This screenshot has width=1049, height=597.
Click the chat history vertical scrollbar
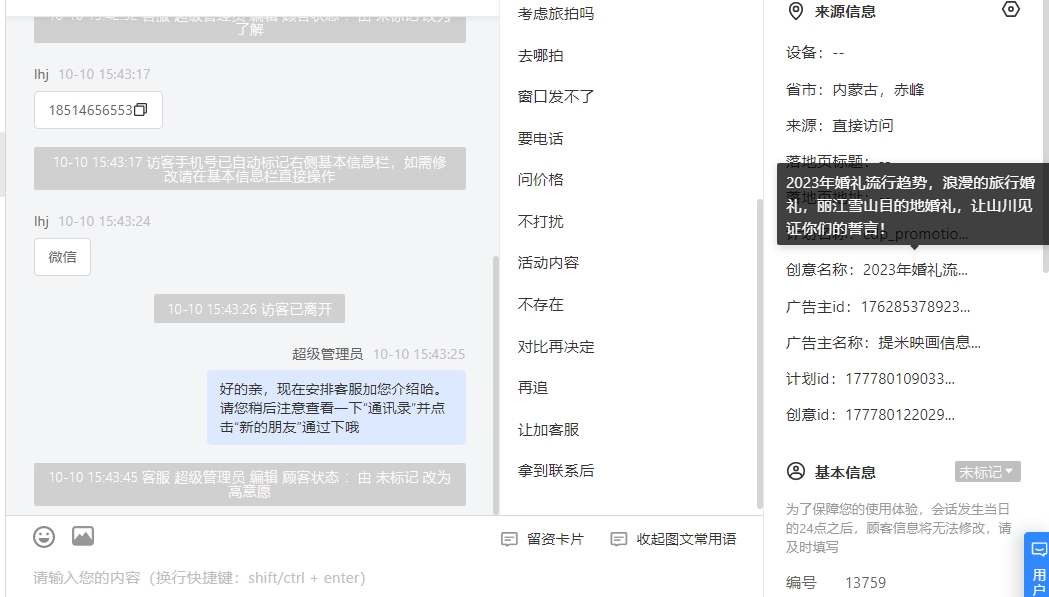pyautogui.click(x=496, y=385)
